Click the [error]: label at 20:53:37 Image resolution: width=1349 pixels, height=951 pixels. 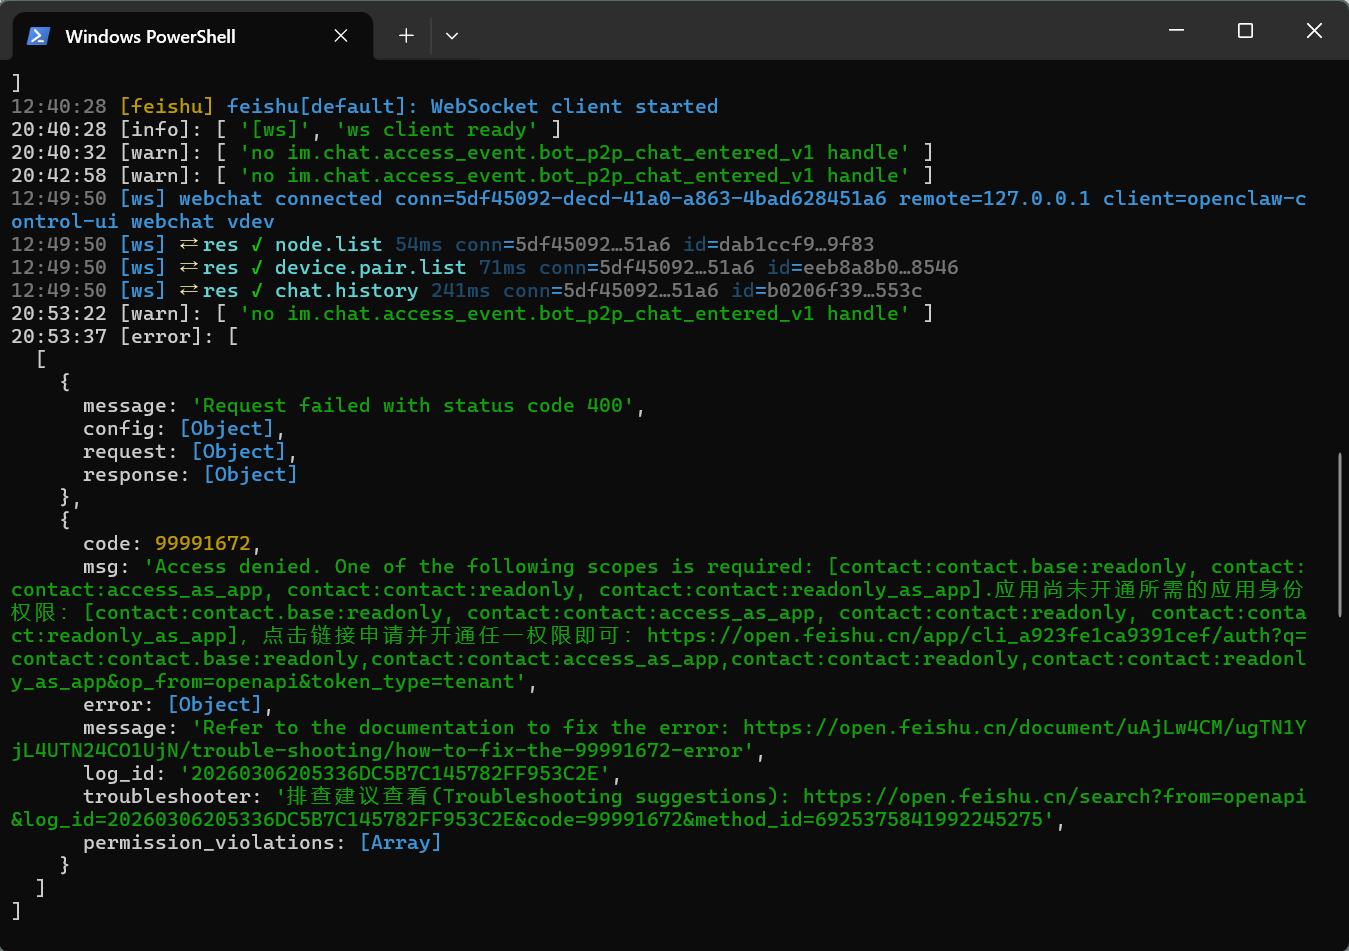point(167,336)
